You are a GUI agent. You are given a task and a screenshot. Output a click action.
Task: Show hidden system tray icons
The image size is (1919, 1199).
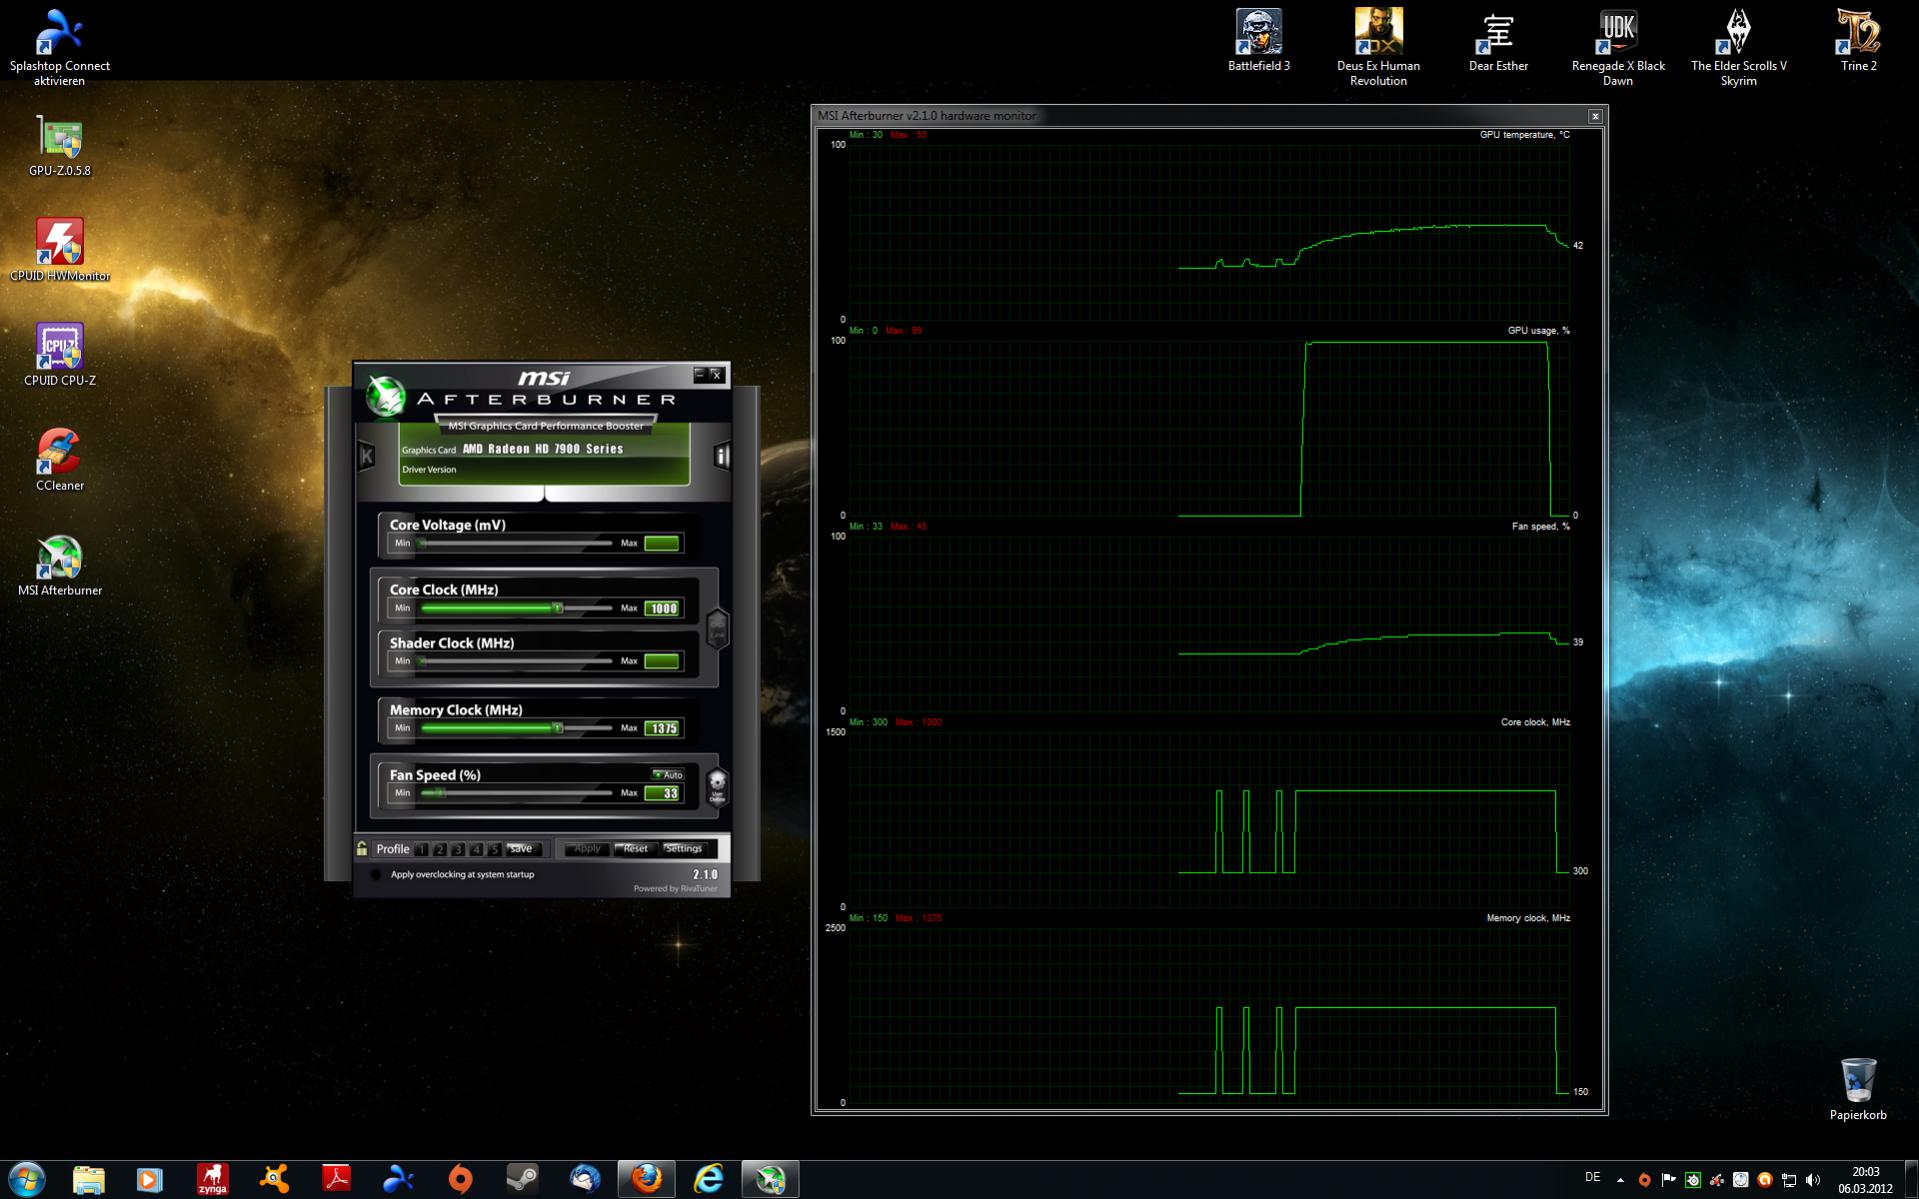pos(1620,1180)
